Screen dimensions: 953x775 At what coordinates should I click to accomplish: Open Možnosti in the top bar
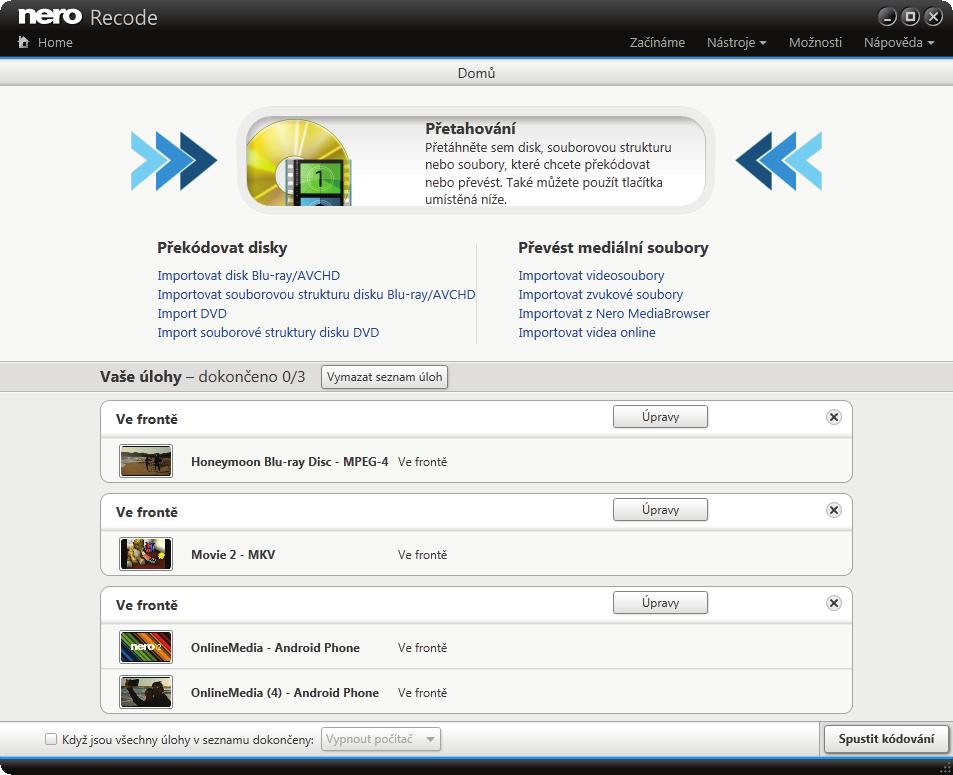point(815,43)
